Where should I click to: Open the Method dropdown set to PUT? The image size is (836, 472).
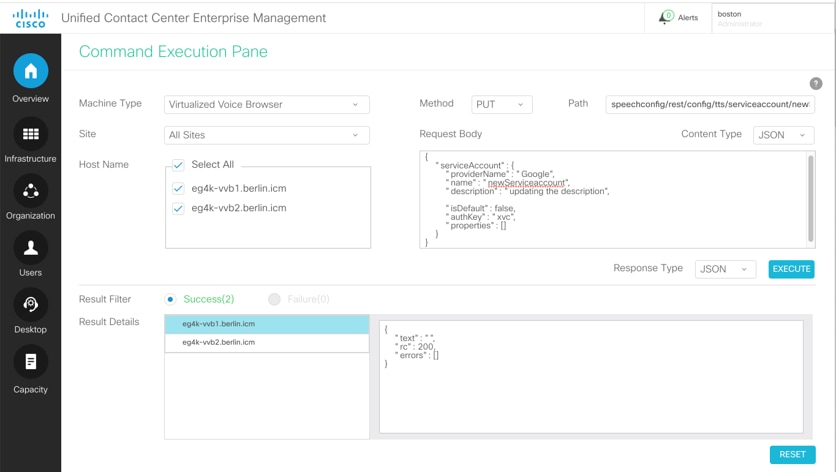(x=501, y=105)
